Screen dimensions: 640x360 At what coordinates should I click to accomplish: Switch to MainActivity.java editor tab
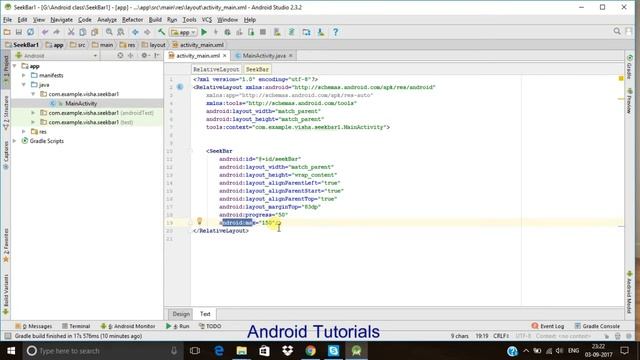coord(264,56)
